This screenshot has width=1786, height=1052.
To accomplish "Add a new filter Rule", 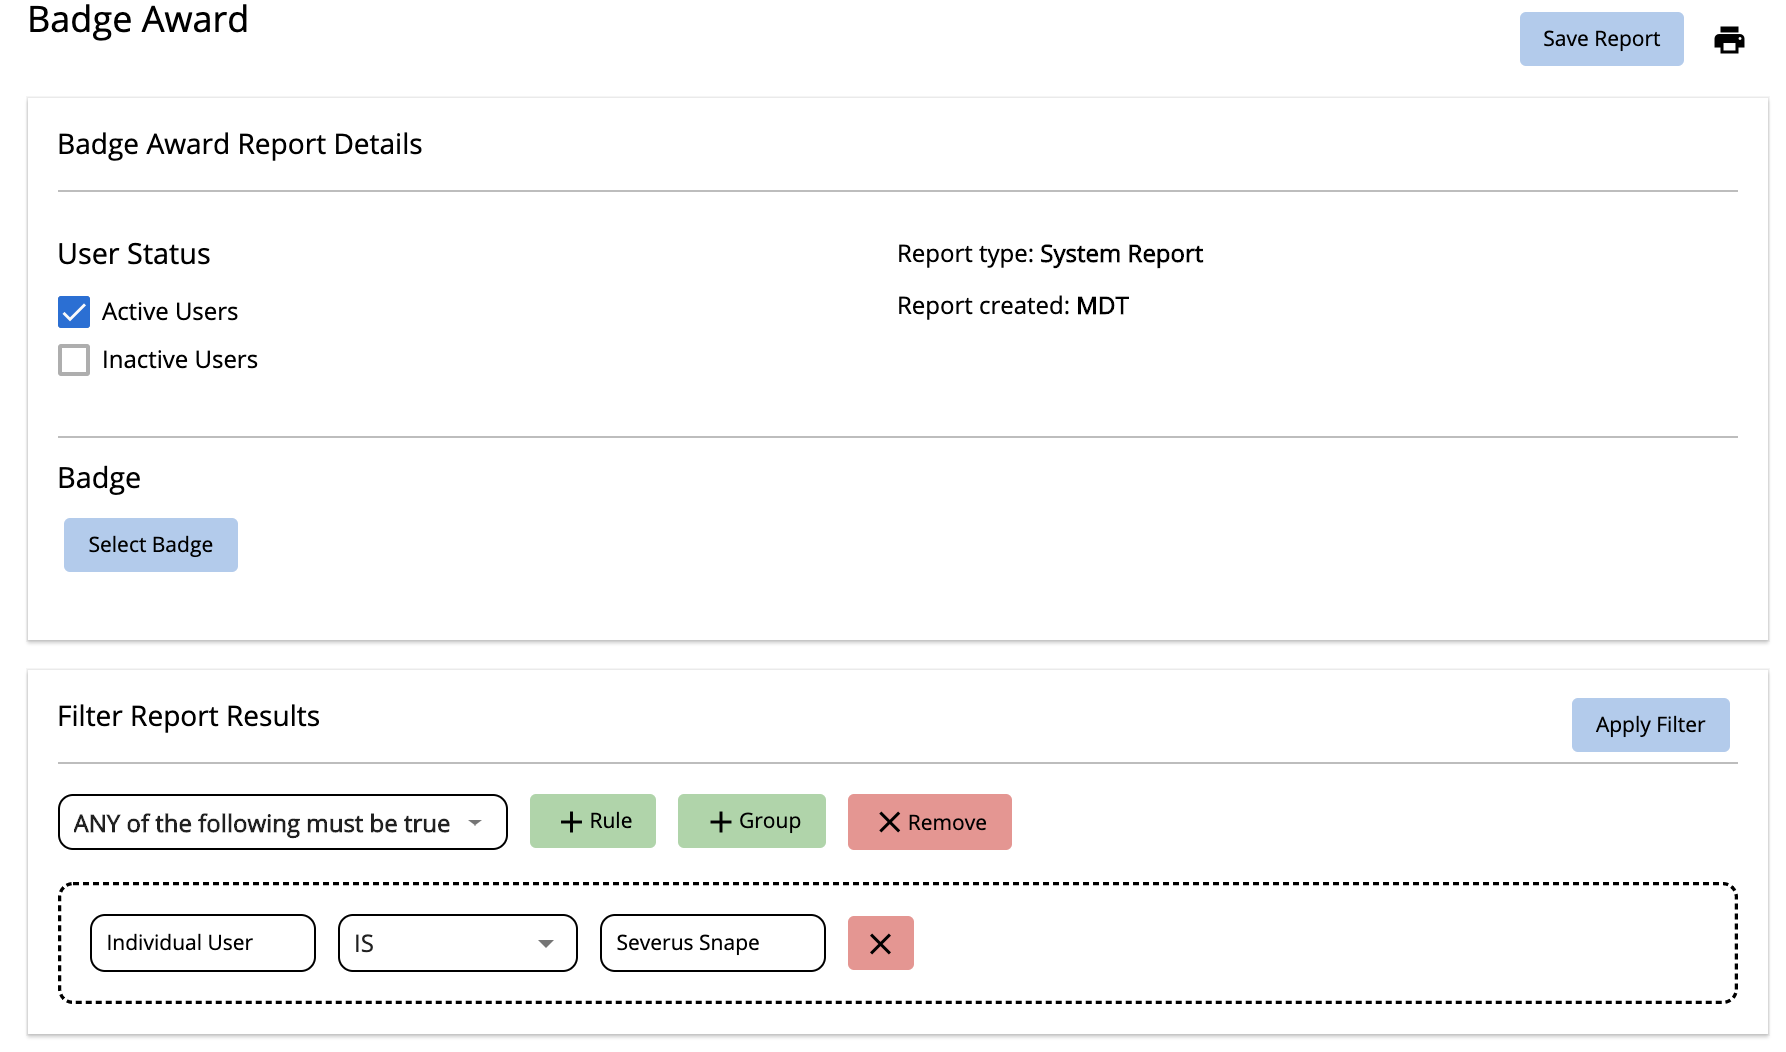I will coord(593,821).
